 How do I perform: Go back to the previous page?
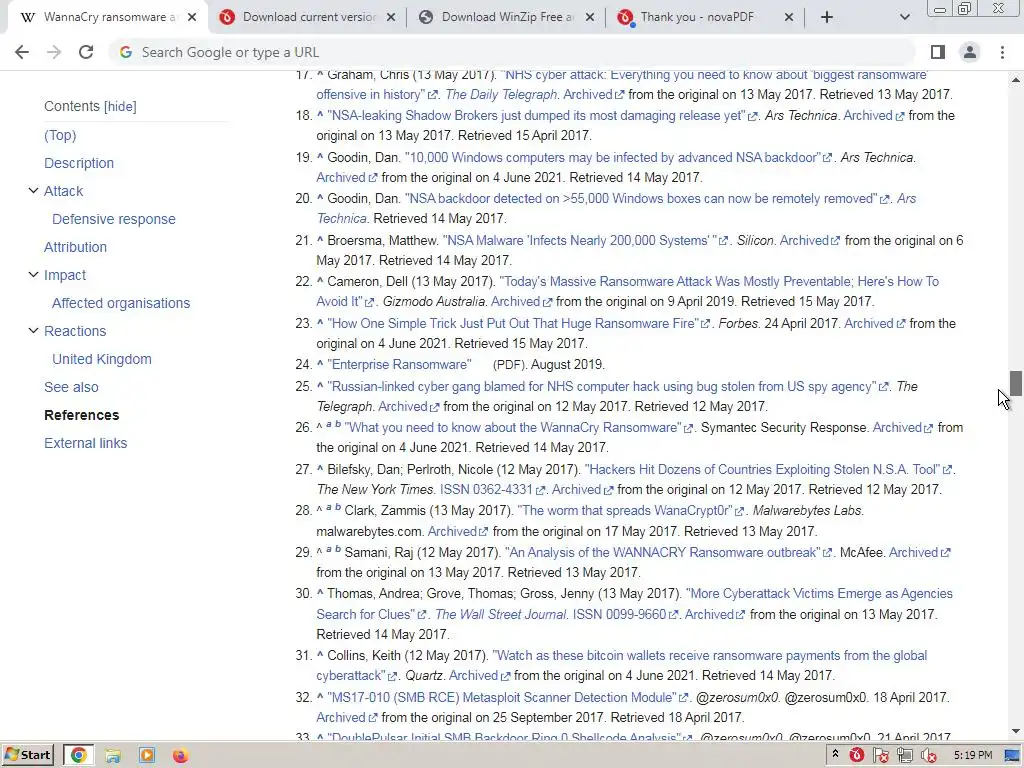coord(22,52)
